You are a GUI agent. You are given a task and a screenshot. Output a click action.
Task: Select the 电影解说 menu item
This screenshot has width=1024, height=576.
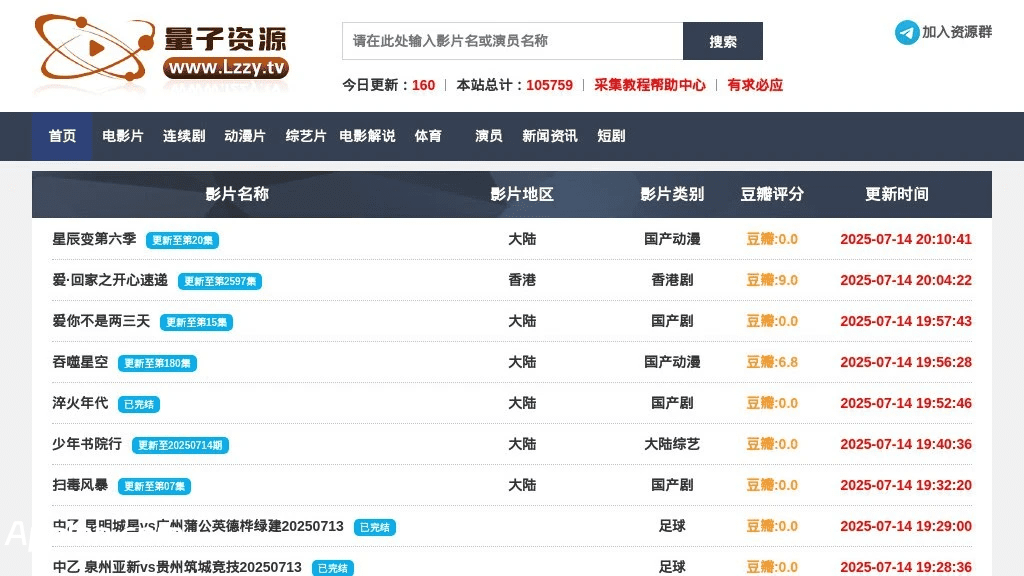[x=367, y=136]
